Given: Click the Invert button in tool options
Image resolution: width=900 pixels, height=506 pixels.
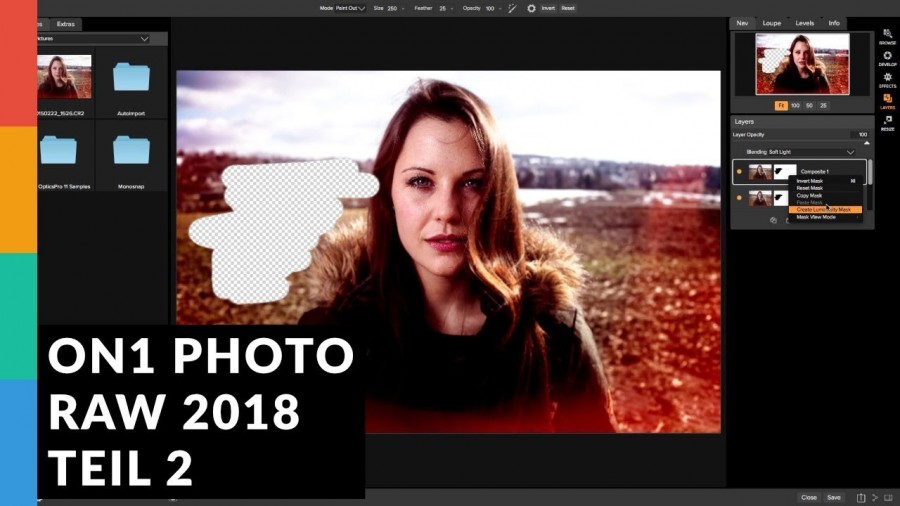Looking at the screenshot, I should click(548, 8).
